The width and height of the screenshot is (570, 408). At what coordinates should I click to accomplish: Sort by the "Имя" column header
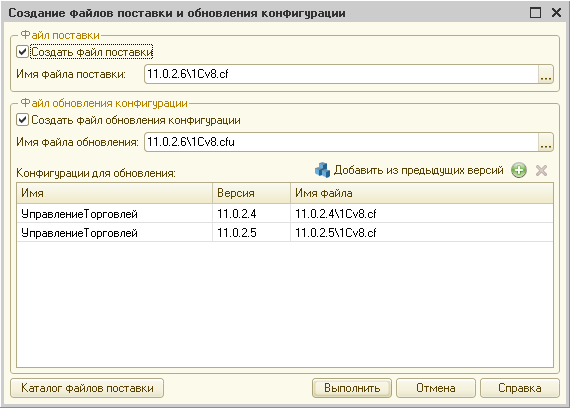(x=115, y=193)
